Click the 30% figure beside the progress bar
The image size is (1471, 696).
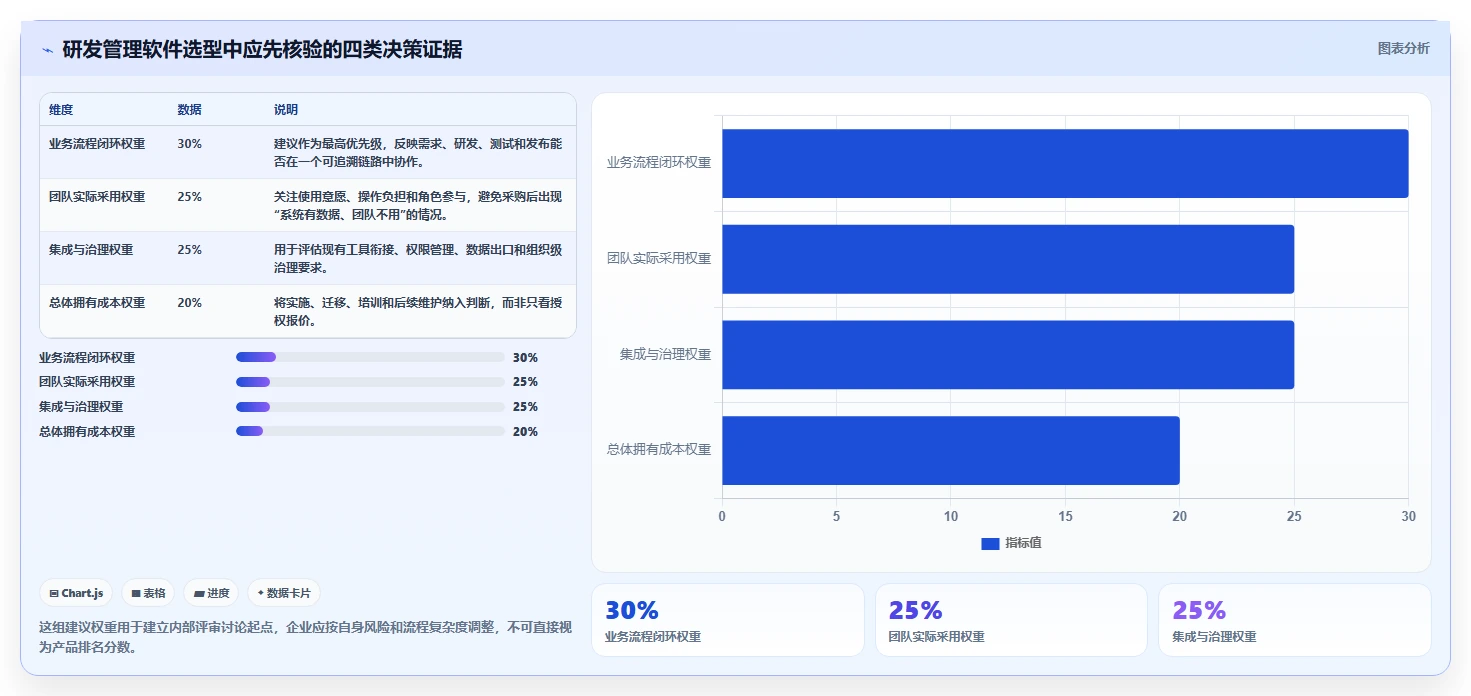(x=525, y=357)
